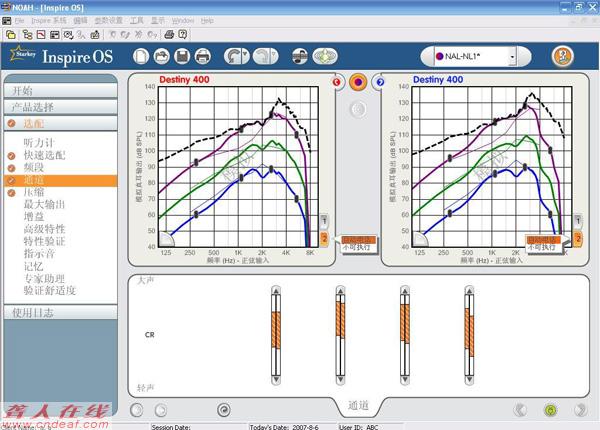The image size is (600, 430).
Task: Click the oval green globe icon
Action: coord(325,56)
